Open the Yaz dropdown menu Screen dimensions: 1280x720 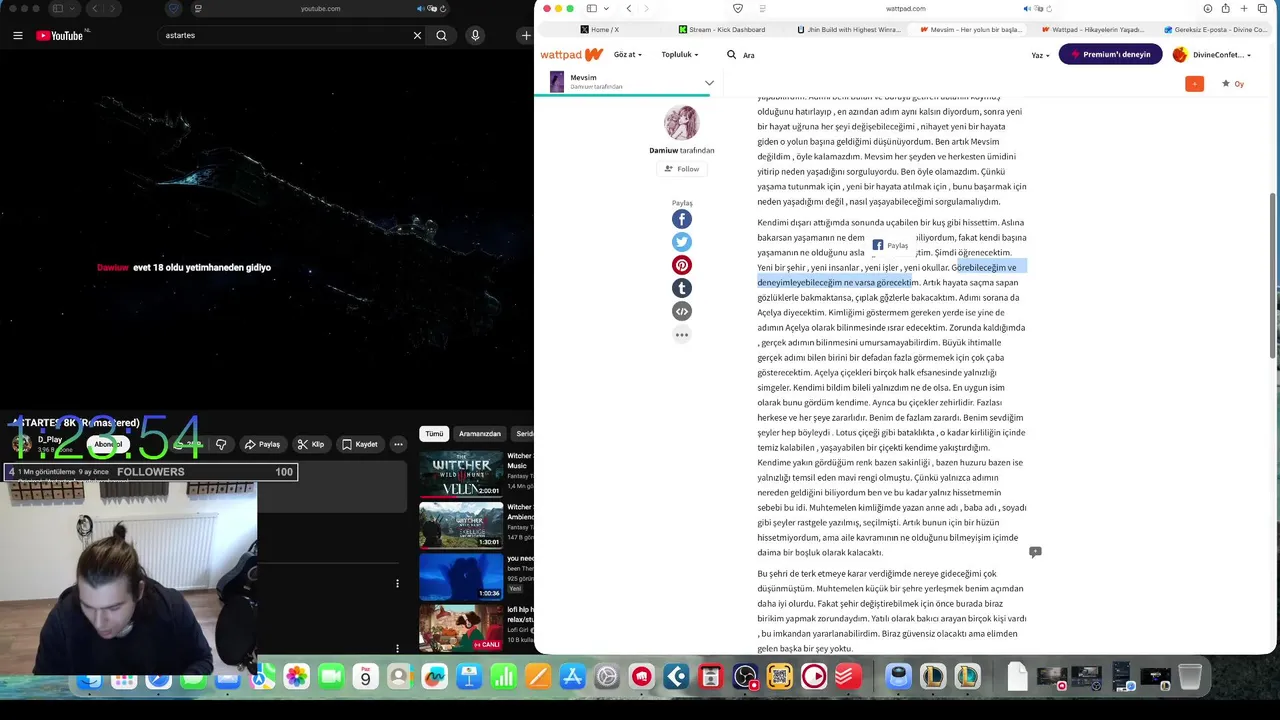click(x=1041, y=55)
